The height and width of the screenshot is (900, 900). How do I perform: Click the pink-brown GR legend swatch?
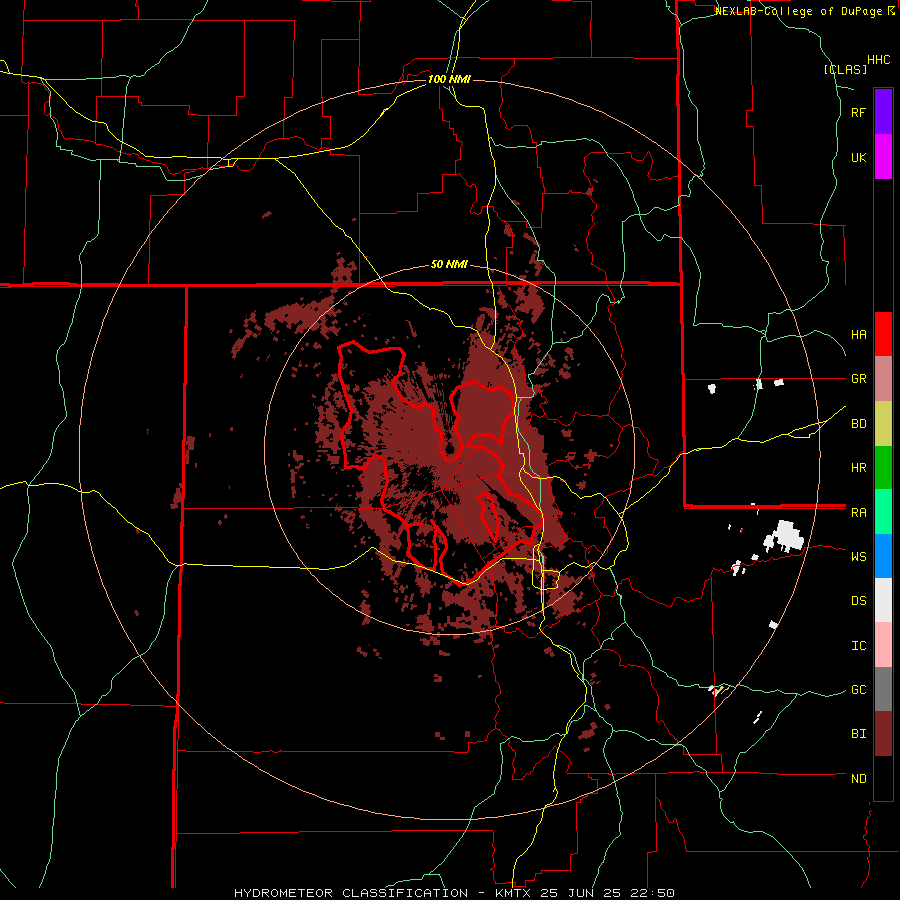883,379
